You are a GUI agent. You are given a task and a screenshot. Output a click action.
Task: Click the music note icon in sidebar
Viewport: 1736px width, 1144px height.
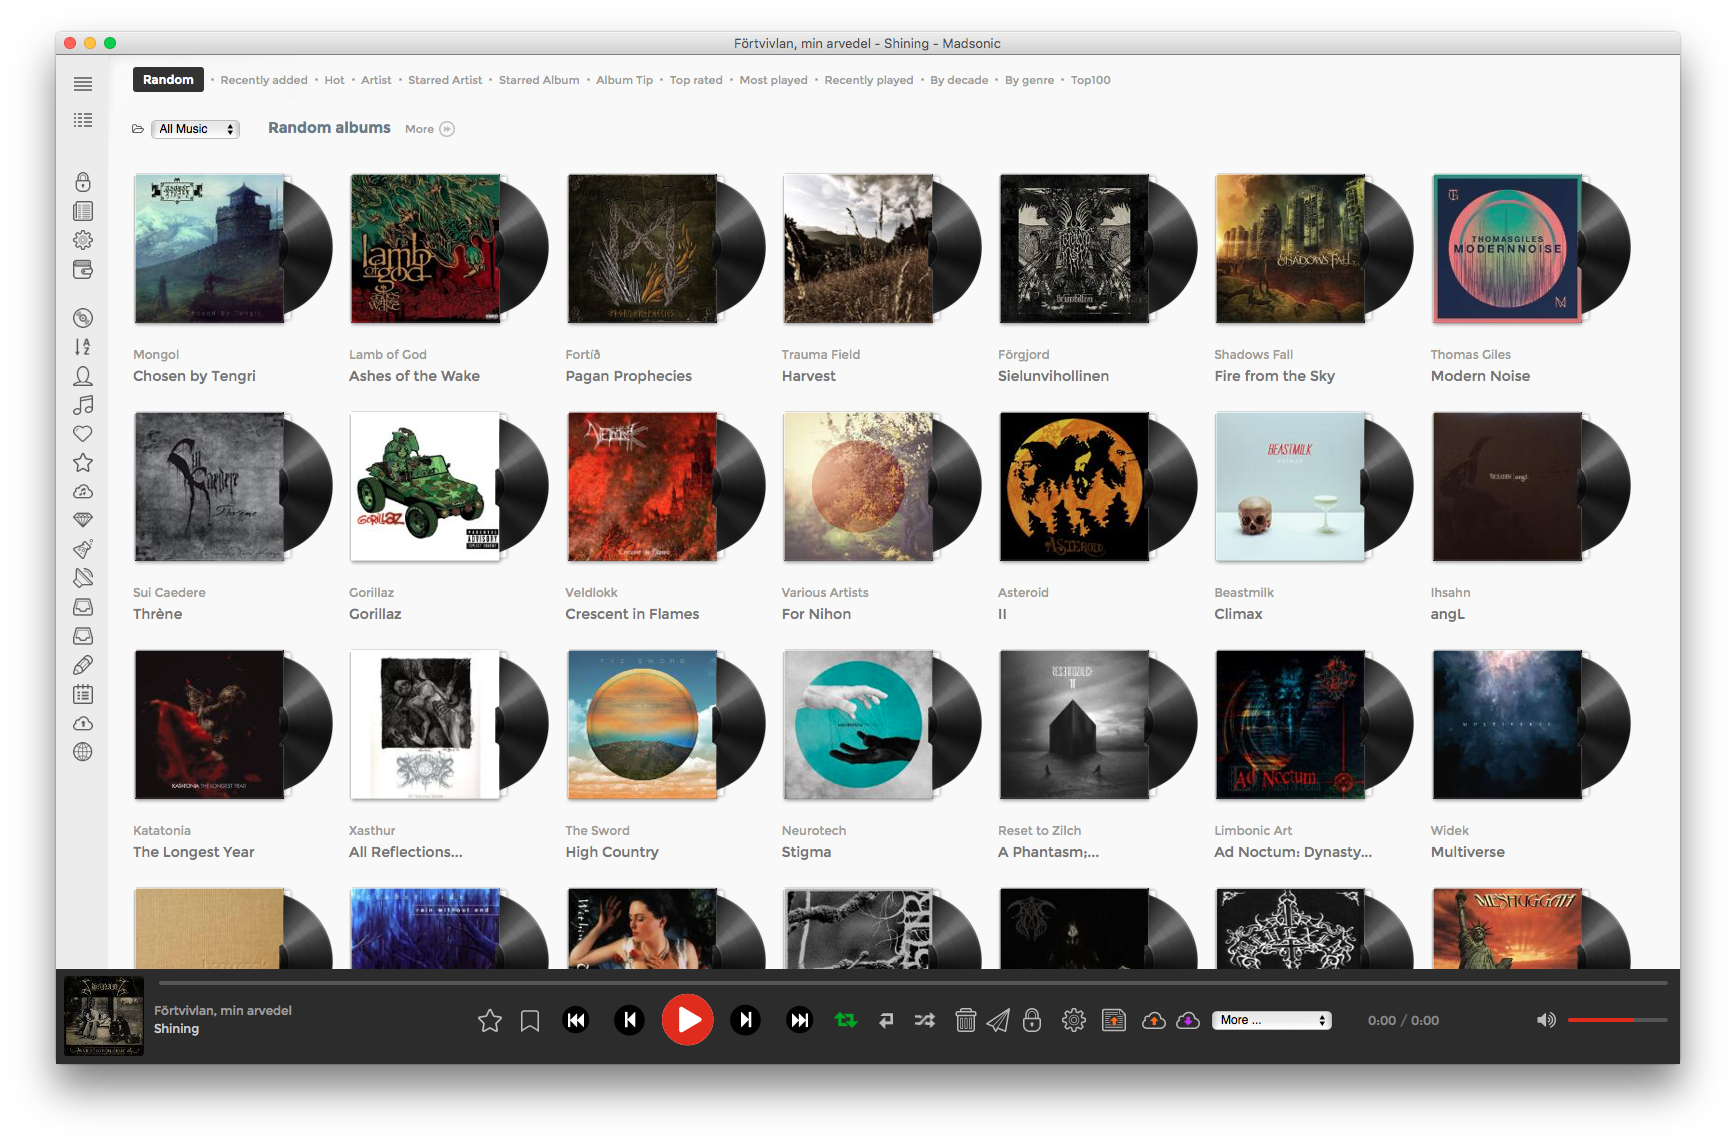83,404
